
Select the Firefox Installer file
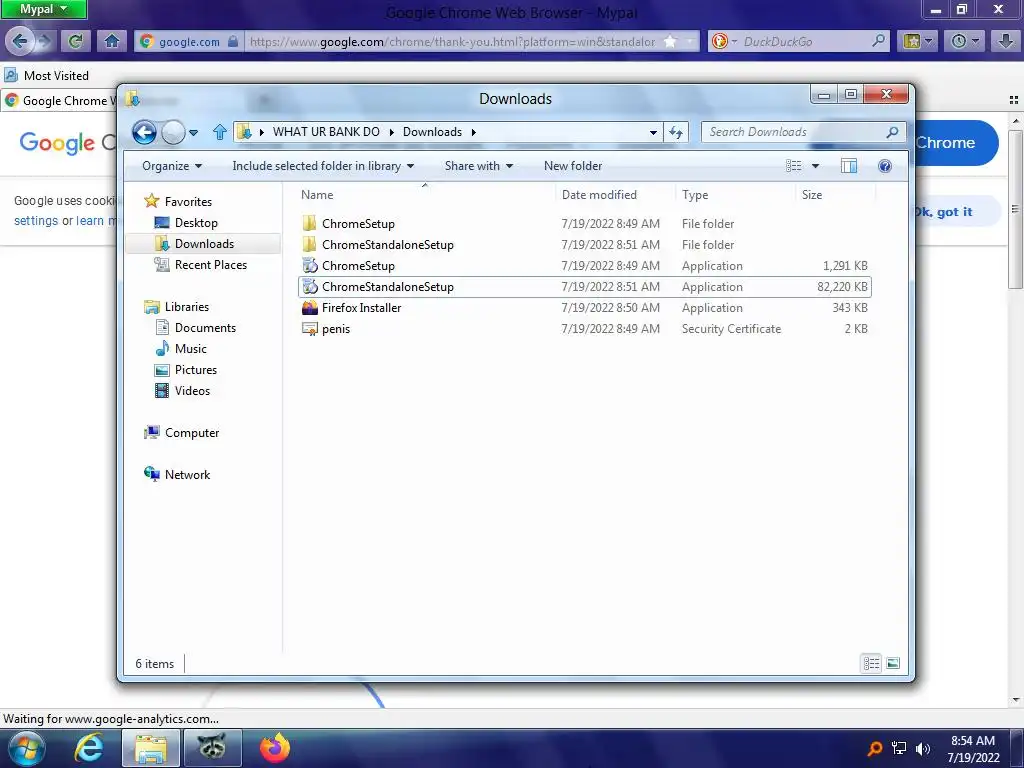[x=584, y=308]
